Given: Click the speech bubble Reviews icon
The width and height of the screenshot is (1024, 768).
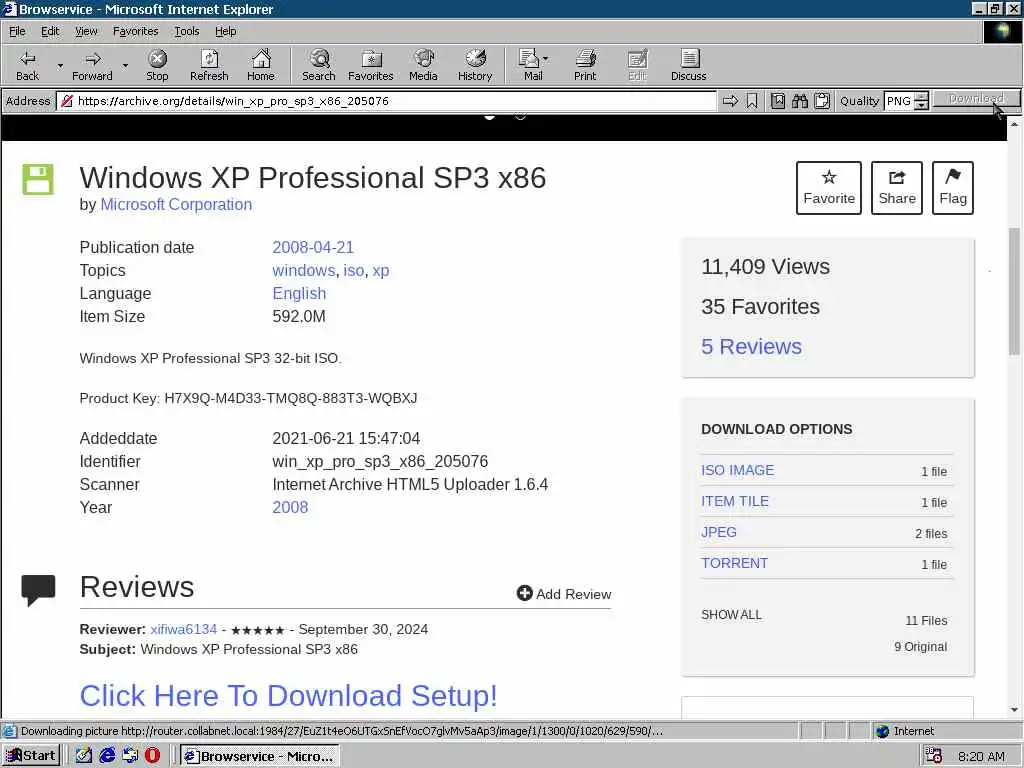Looking at the screenshot, I should pyautogui.click(x=38, y=590).
